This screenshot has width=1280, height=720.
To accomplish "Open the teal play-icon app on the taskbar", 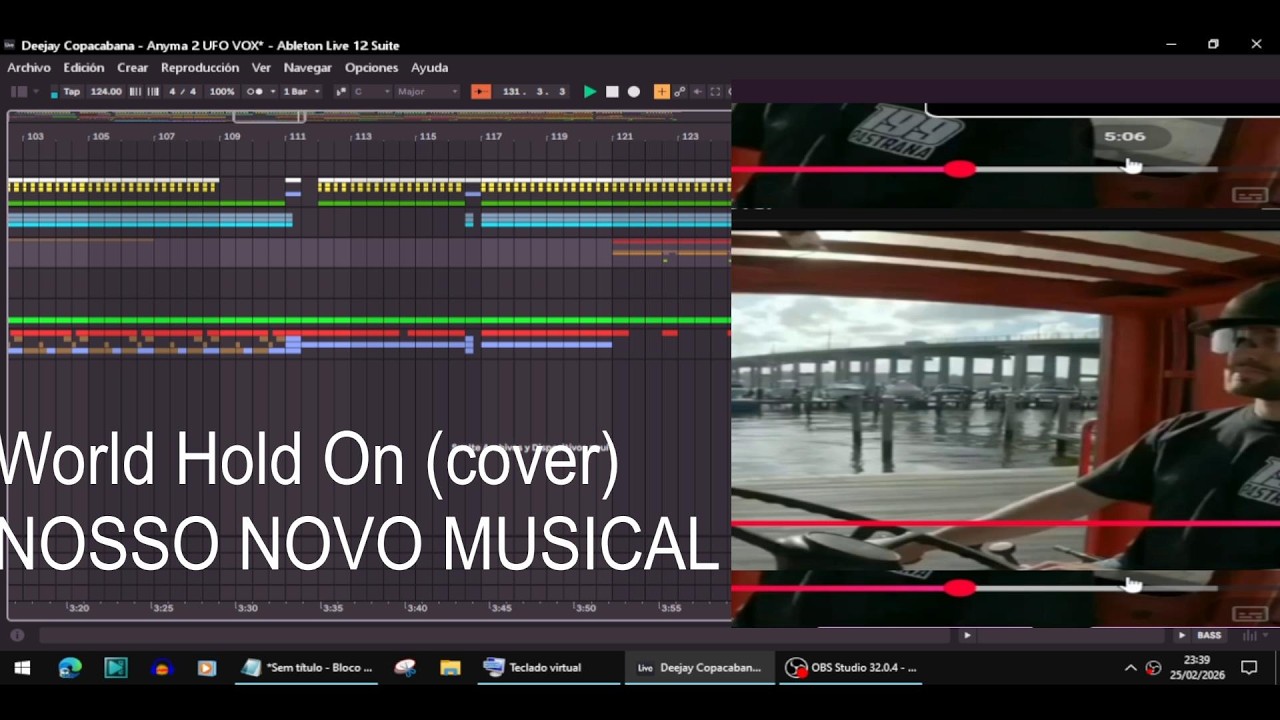I will pyautogui.click(x=116, y=667).
